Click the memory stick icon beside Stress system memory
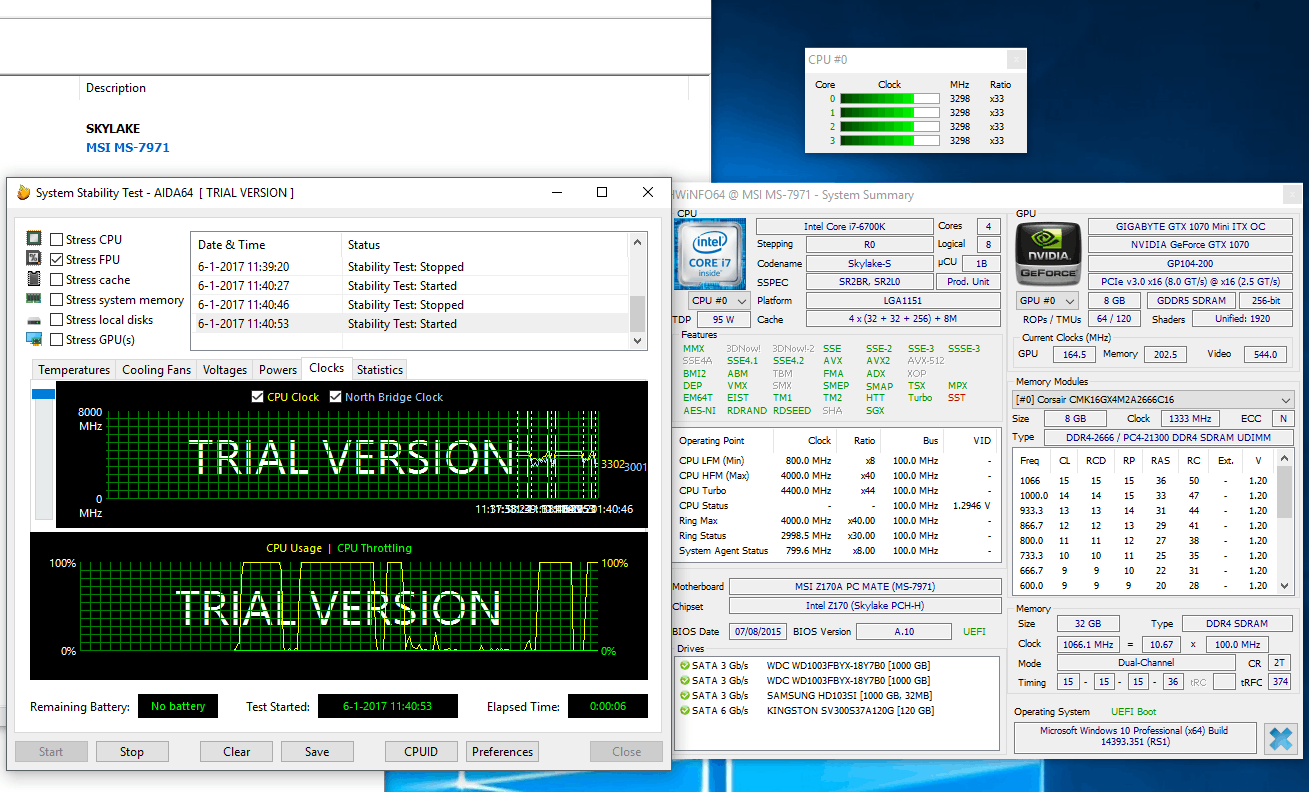Viewport: 1309px width, 792px height. (x=34, y=299)
